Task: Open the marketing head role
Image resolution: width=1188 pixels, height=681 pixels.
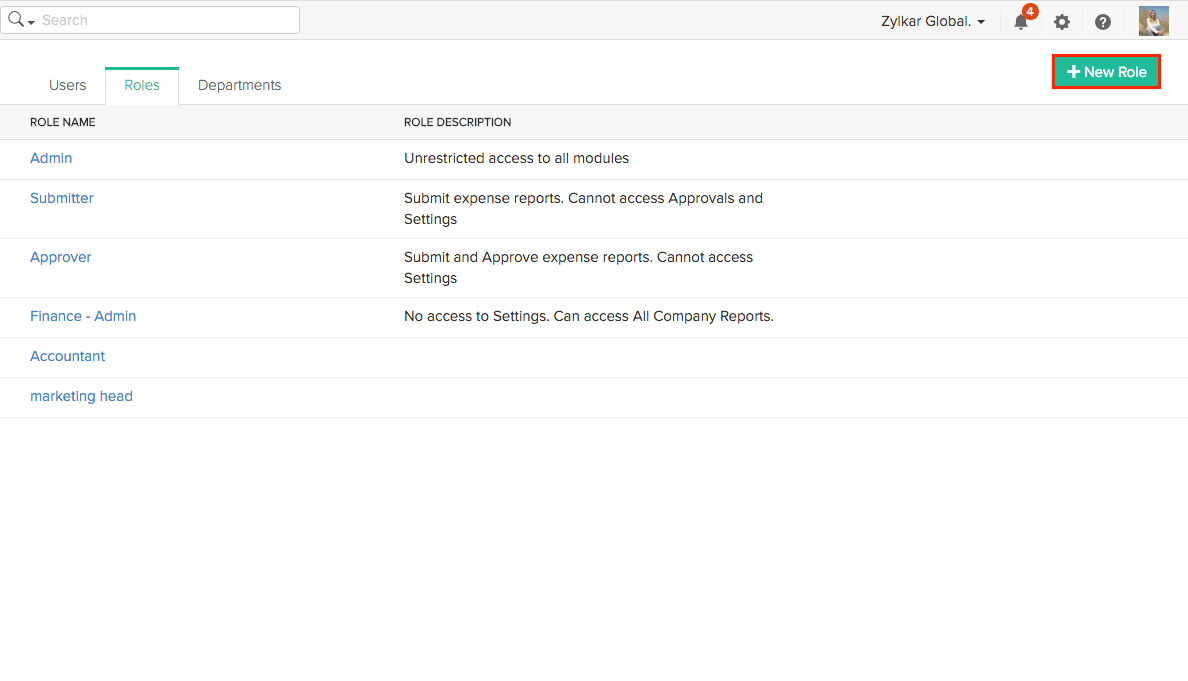Action: tap(81, 396)
